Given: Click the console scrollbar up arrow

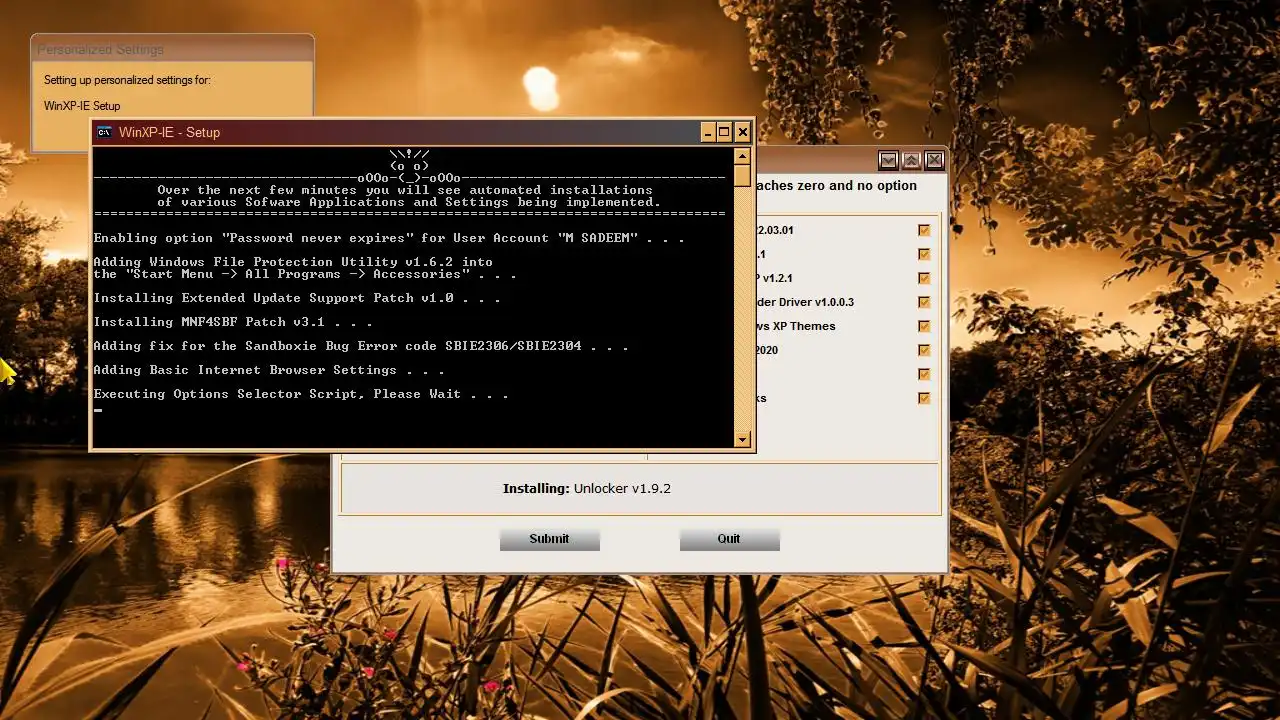Looking at the screenshot, I should pos(742,156).
